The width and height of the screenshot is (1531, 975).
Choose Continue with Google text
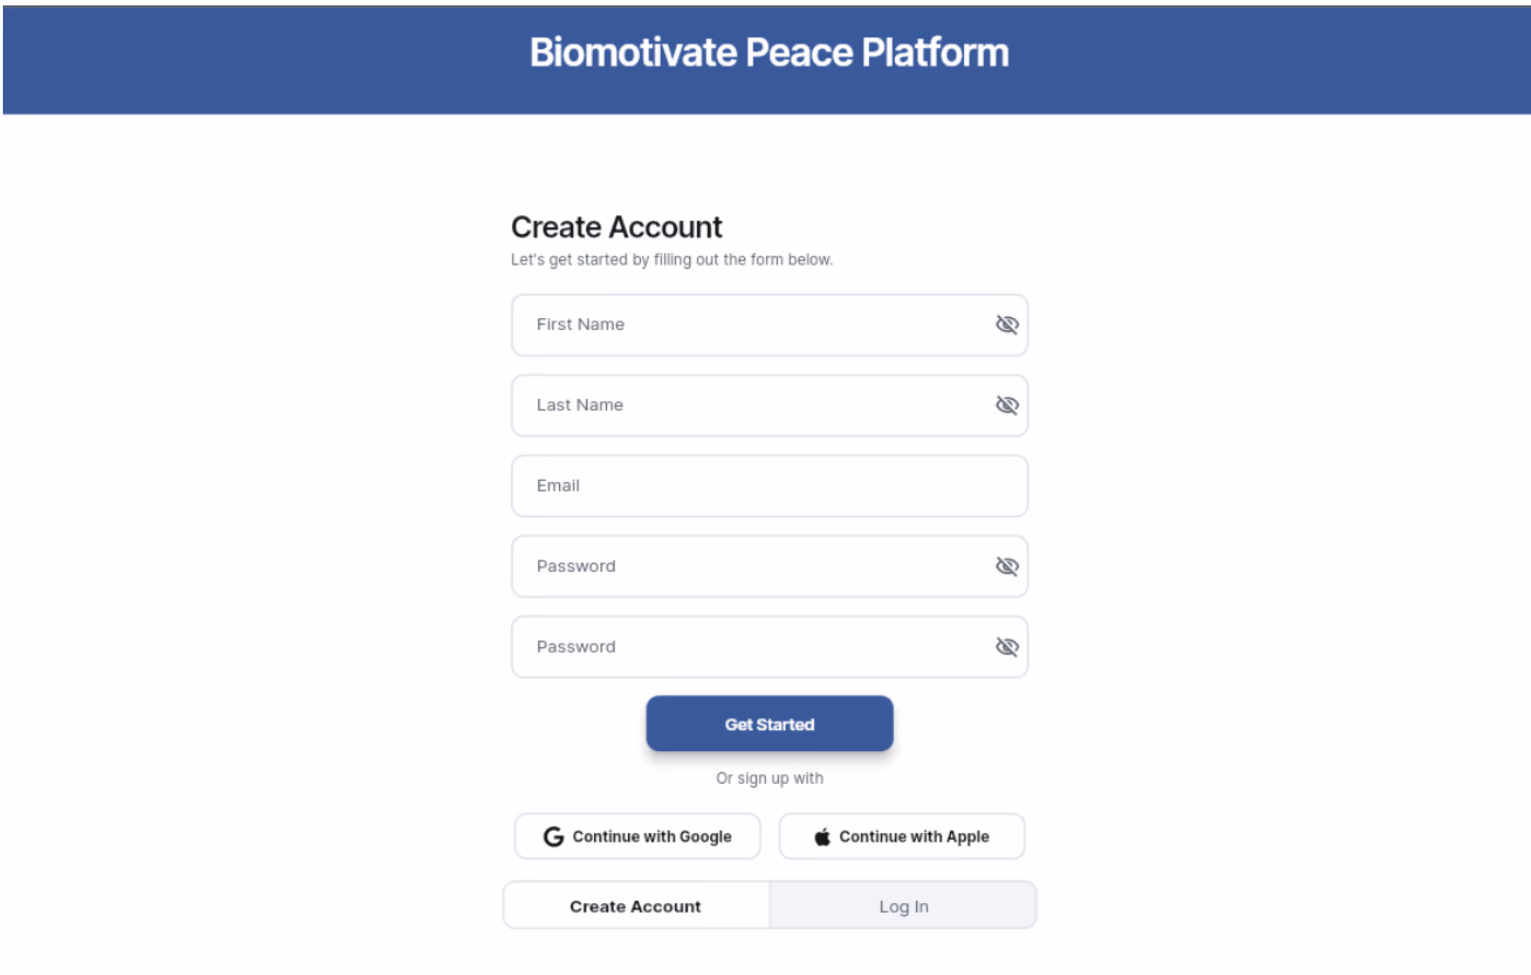point(652,836)
